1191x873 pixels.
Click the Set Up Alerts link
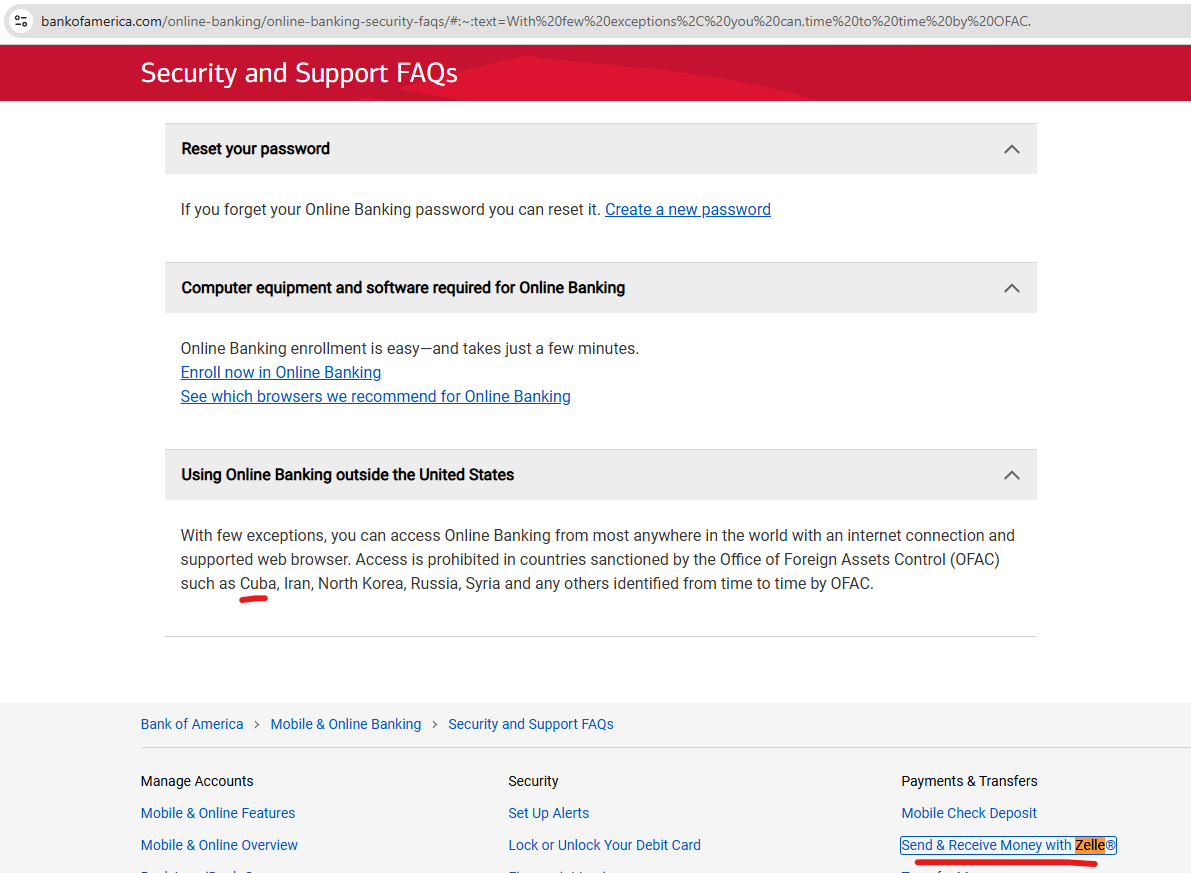click(548, 813)
